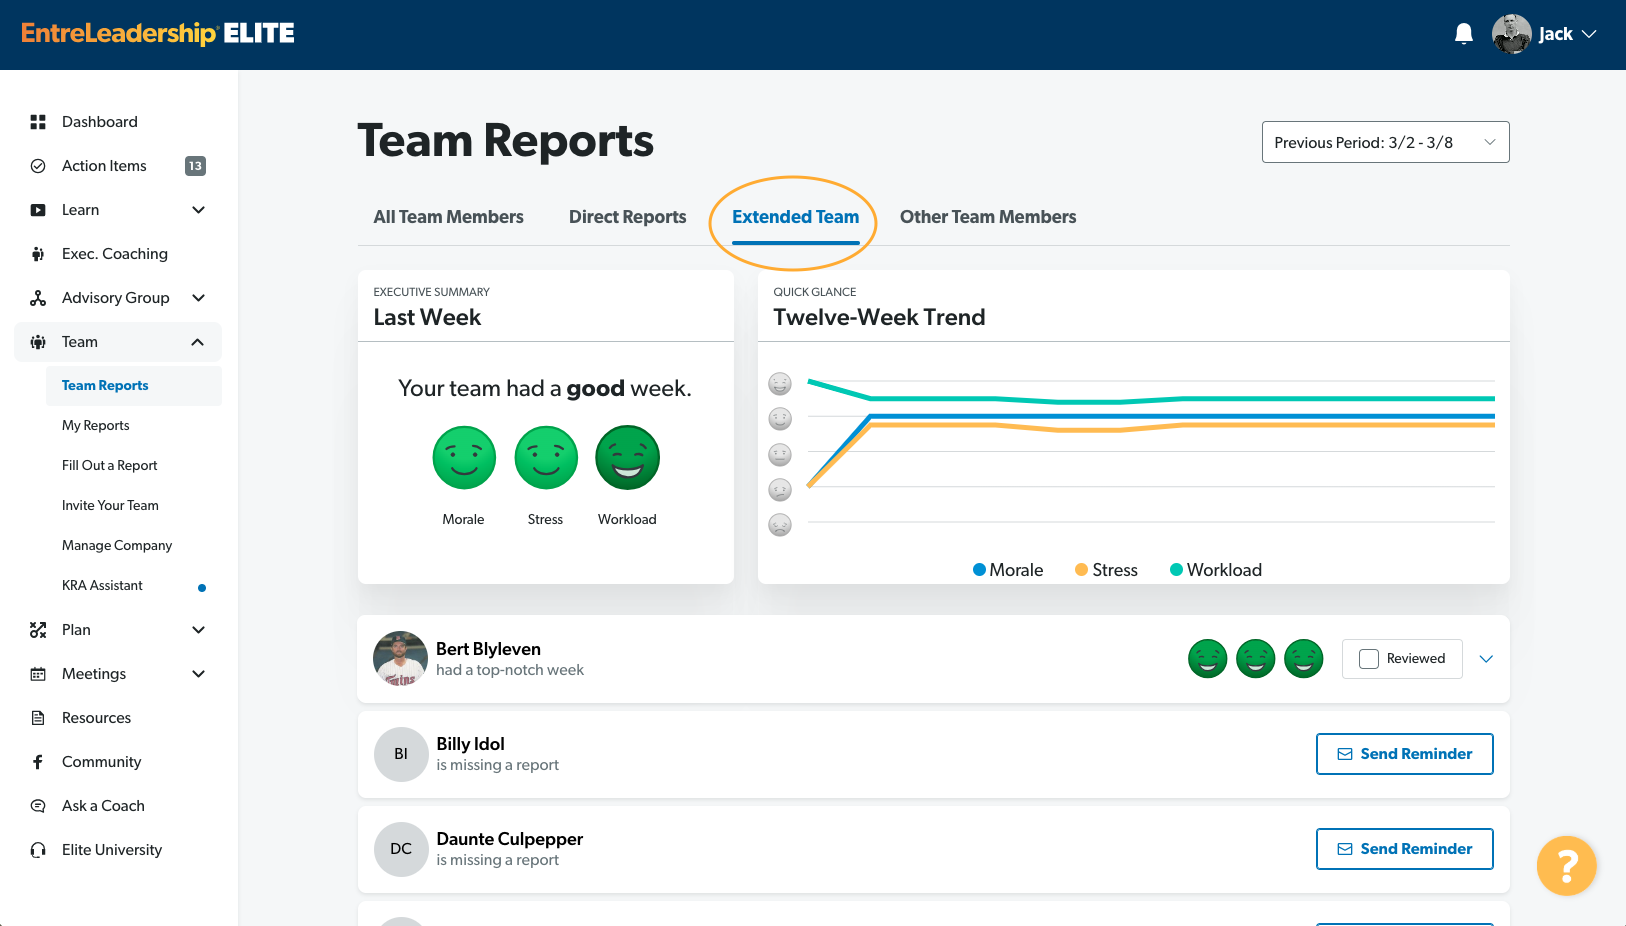
Task: Click the Resources document icon
Action: click(38, 718)
